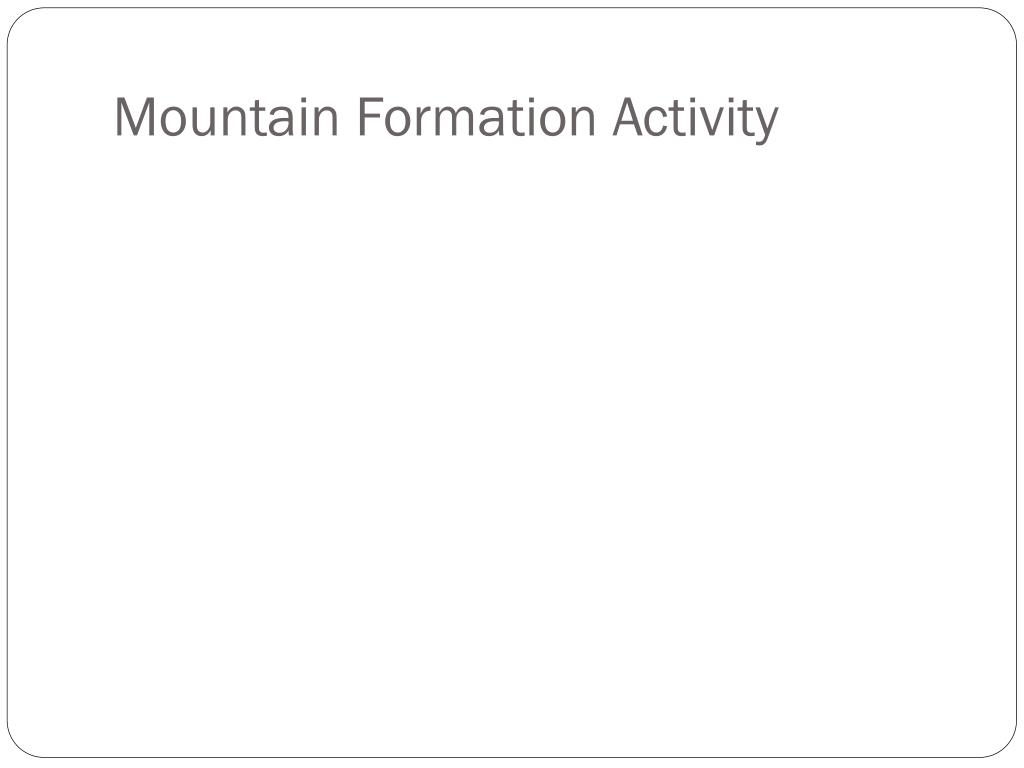Click the rounded bottom-right corner of slide border

[x=1006, y=747]
